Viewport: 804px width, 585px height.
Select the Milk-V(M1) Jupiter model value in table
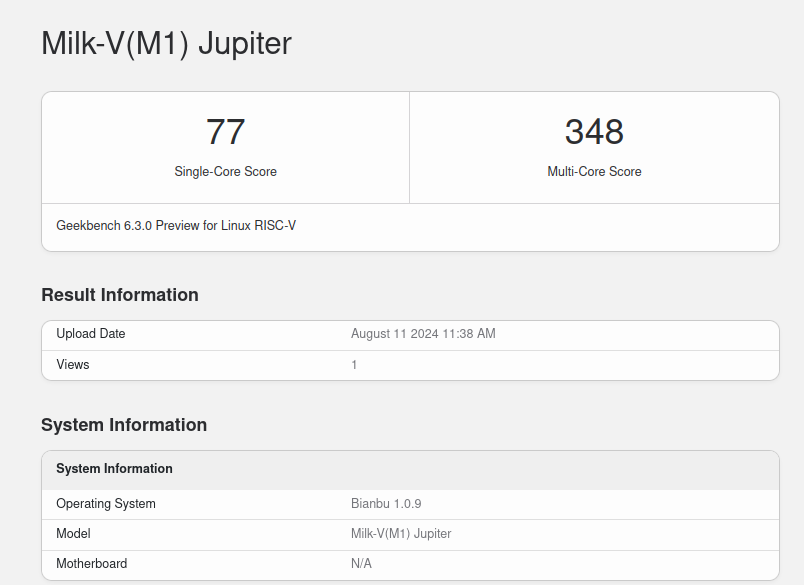401,534
